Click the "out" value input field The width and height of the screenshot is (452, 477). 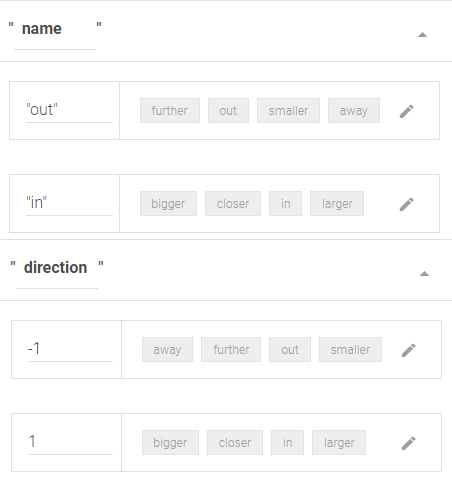69,111
